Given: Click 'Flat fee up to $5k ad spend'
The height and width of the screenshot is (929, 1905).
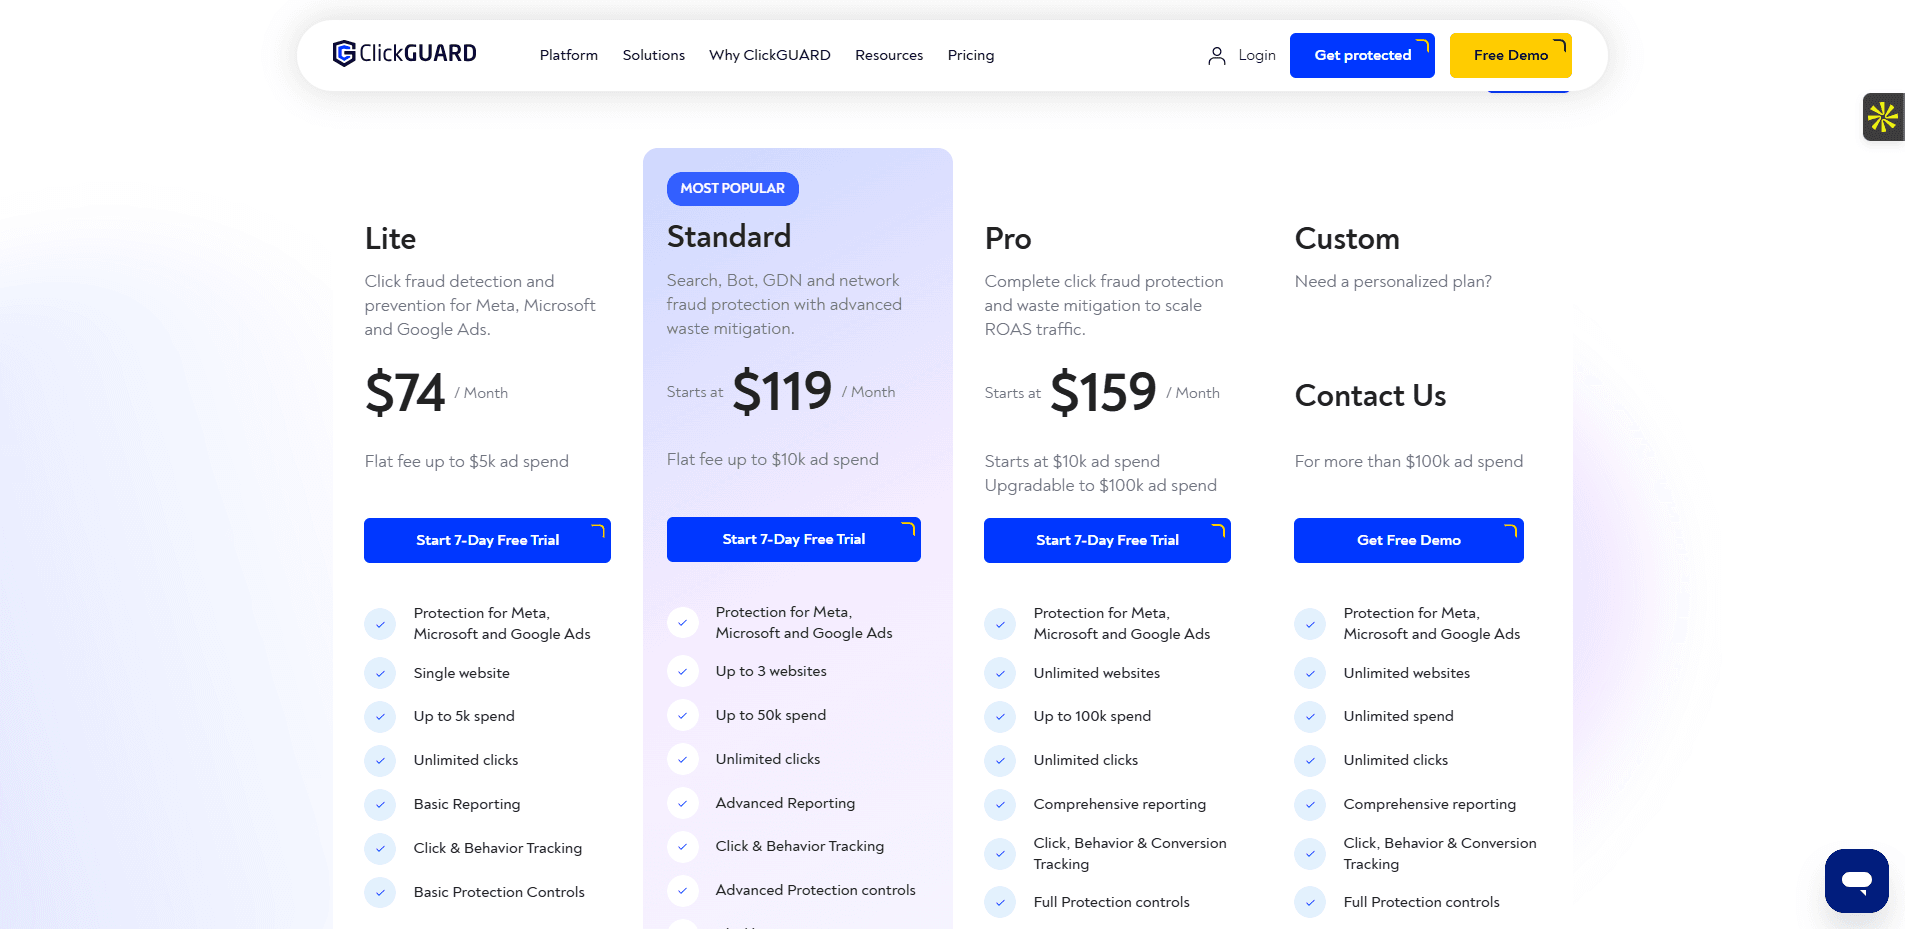Looking at the screenshot, I should pos(466,461).
